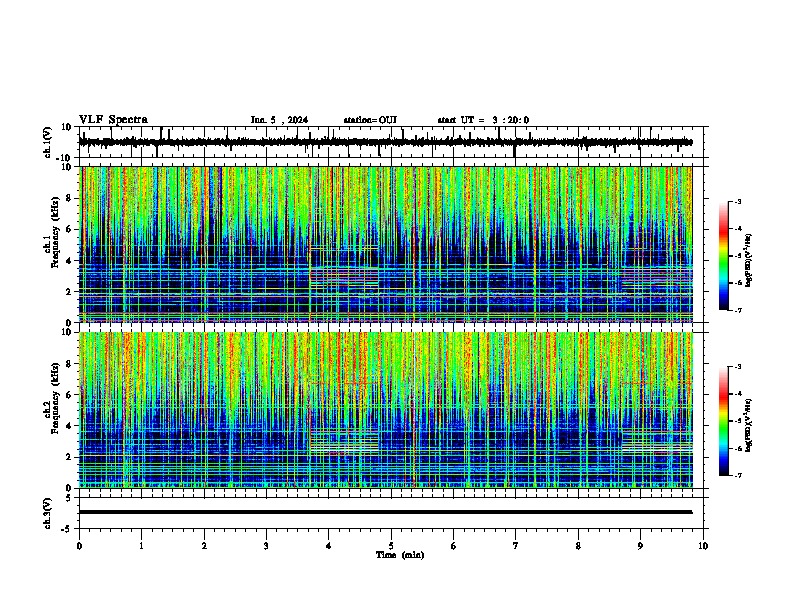
Task: Click the "2" kHz label on ch.2 frequency axis
Action: [x=69, y=457]
